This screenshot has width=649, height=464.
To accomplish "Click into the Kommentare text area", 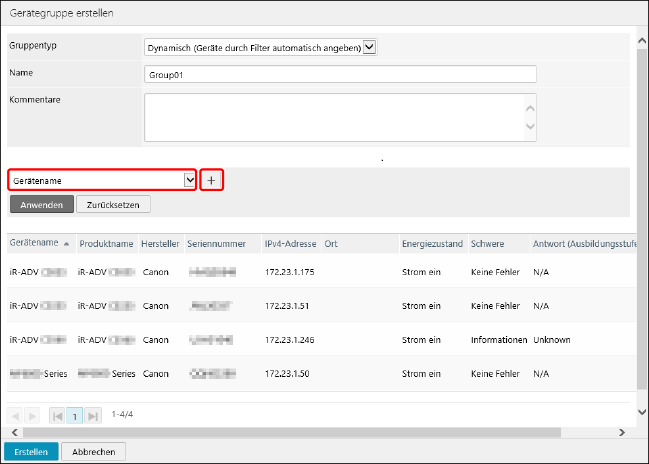I will click(x=334, y=116).
